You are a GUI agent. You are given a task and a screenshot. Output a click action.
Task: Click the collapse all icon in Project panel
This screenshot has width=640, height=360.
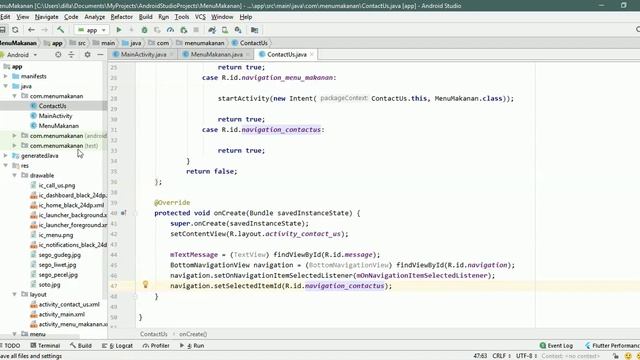point(71,54)
